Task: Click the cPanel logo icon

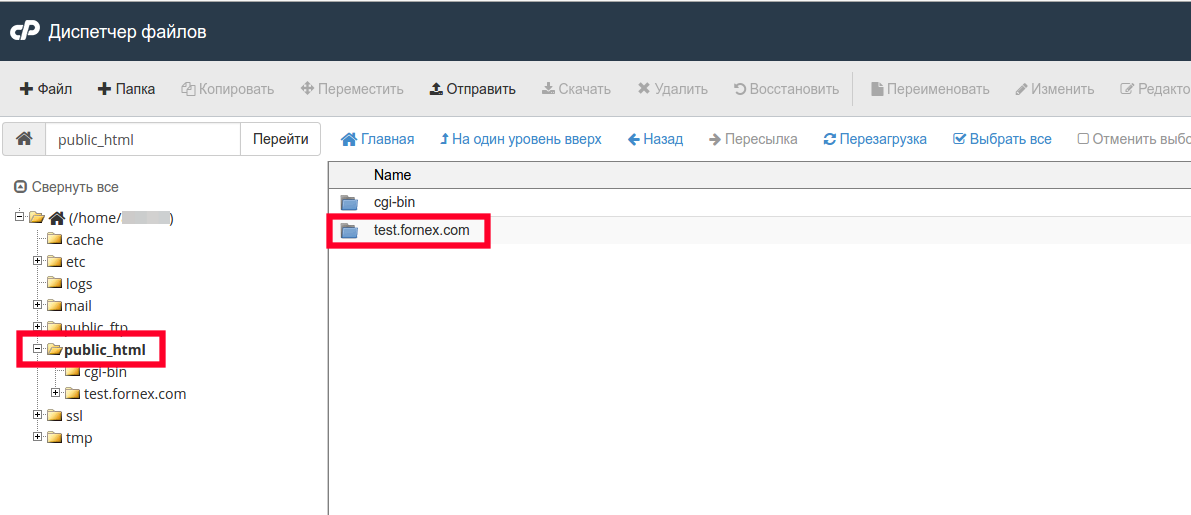Action: (24, 32)
